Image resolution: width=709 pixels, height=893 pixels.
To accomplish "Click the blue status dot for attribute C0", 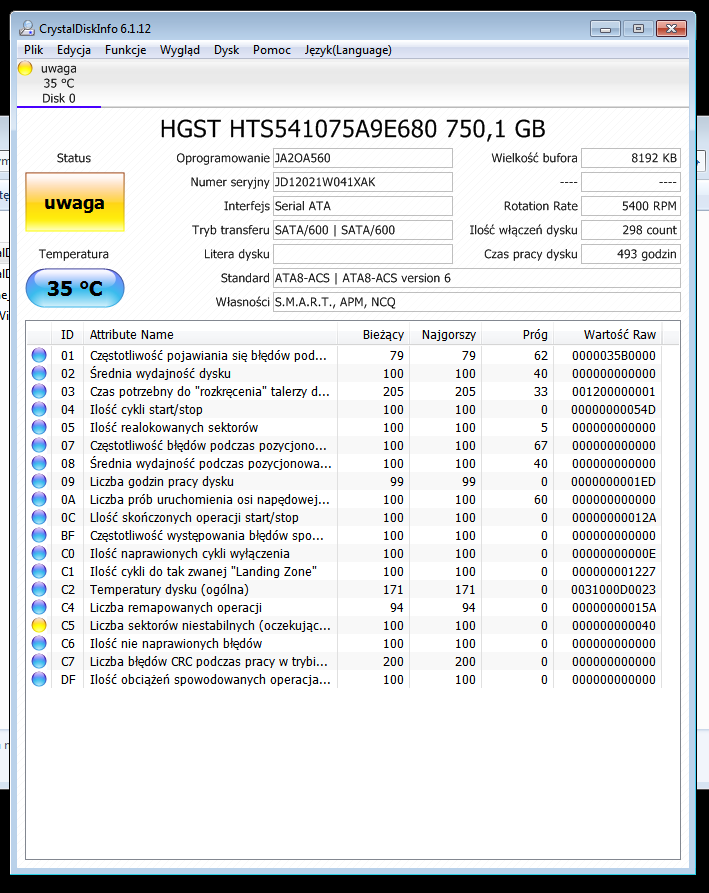I will click(x=39, y=554).
